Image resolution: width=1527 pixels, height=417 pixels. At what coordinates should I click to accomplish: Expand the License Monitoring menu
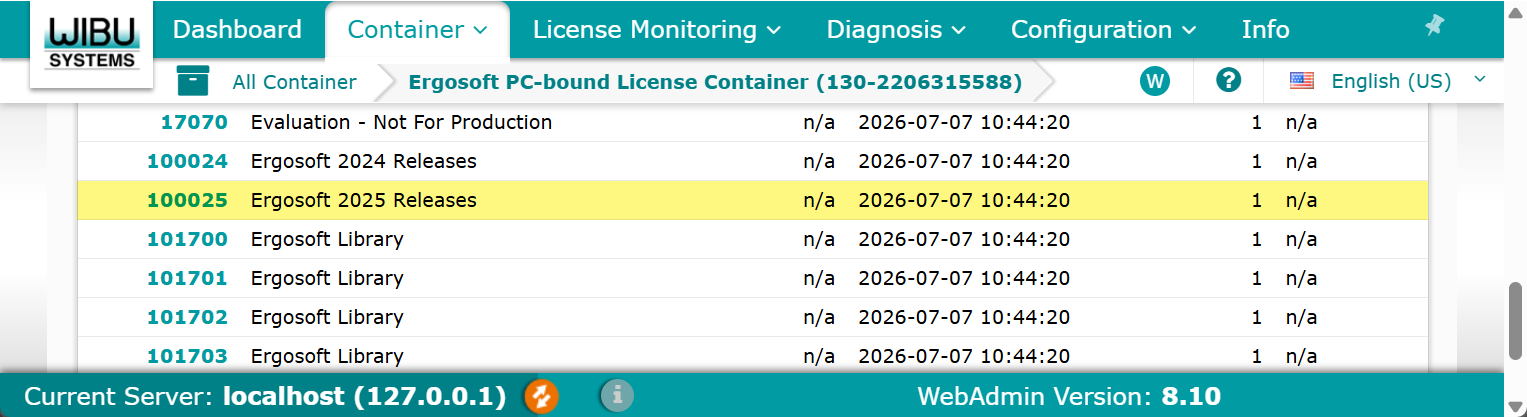coord(657,30)
